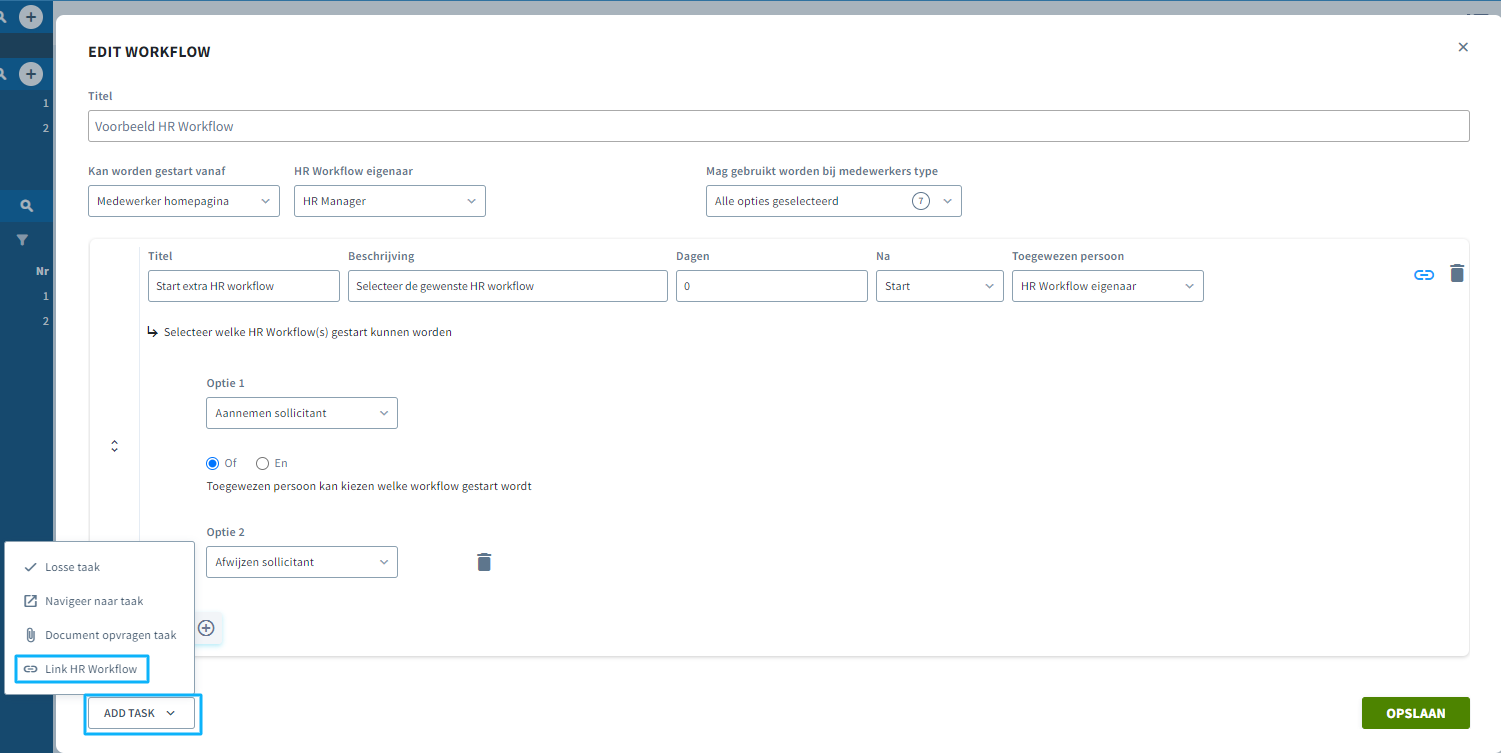Select the En radio button

click(263, 463)
